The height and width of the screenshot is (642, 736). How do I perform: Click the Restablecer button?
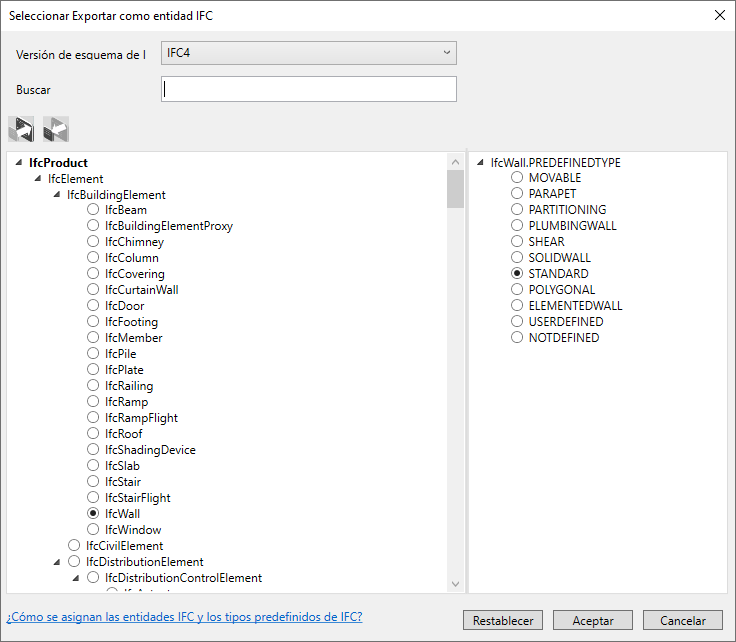[x=503, y=620]
